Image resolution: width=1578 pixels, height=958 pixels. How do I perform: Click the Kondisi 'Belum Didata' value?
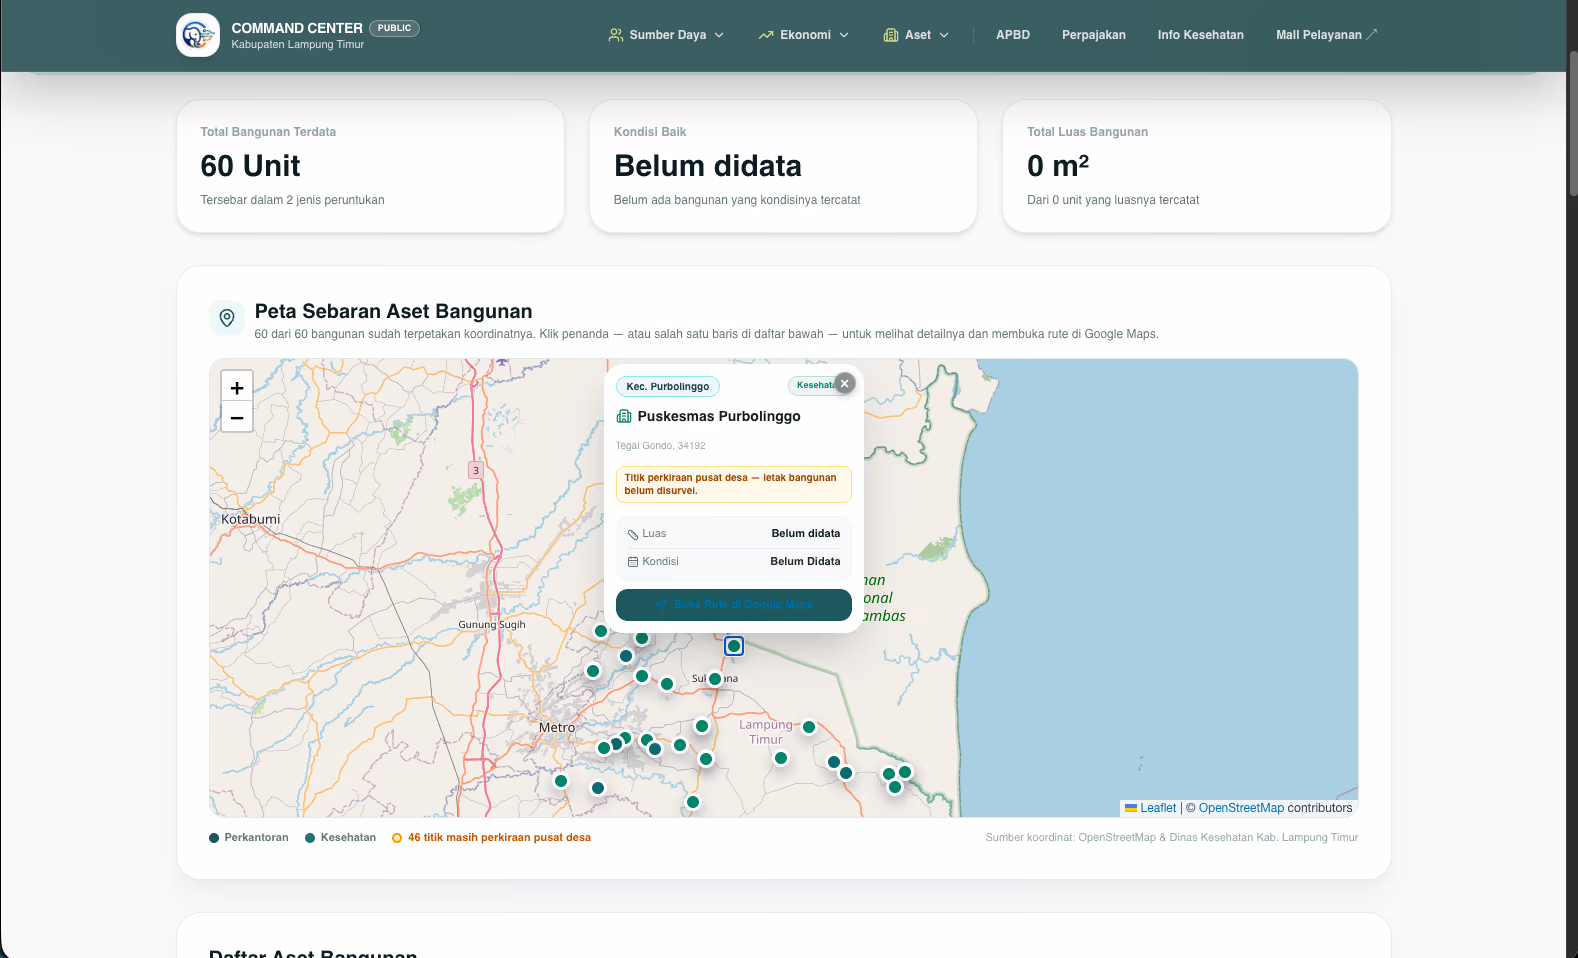pyautogui.click(x=805, y=562)
